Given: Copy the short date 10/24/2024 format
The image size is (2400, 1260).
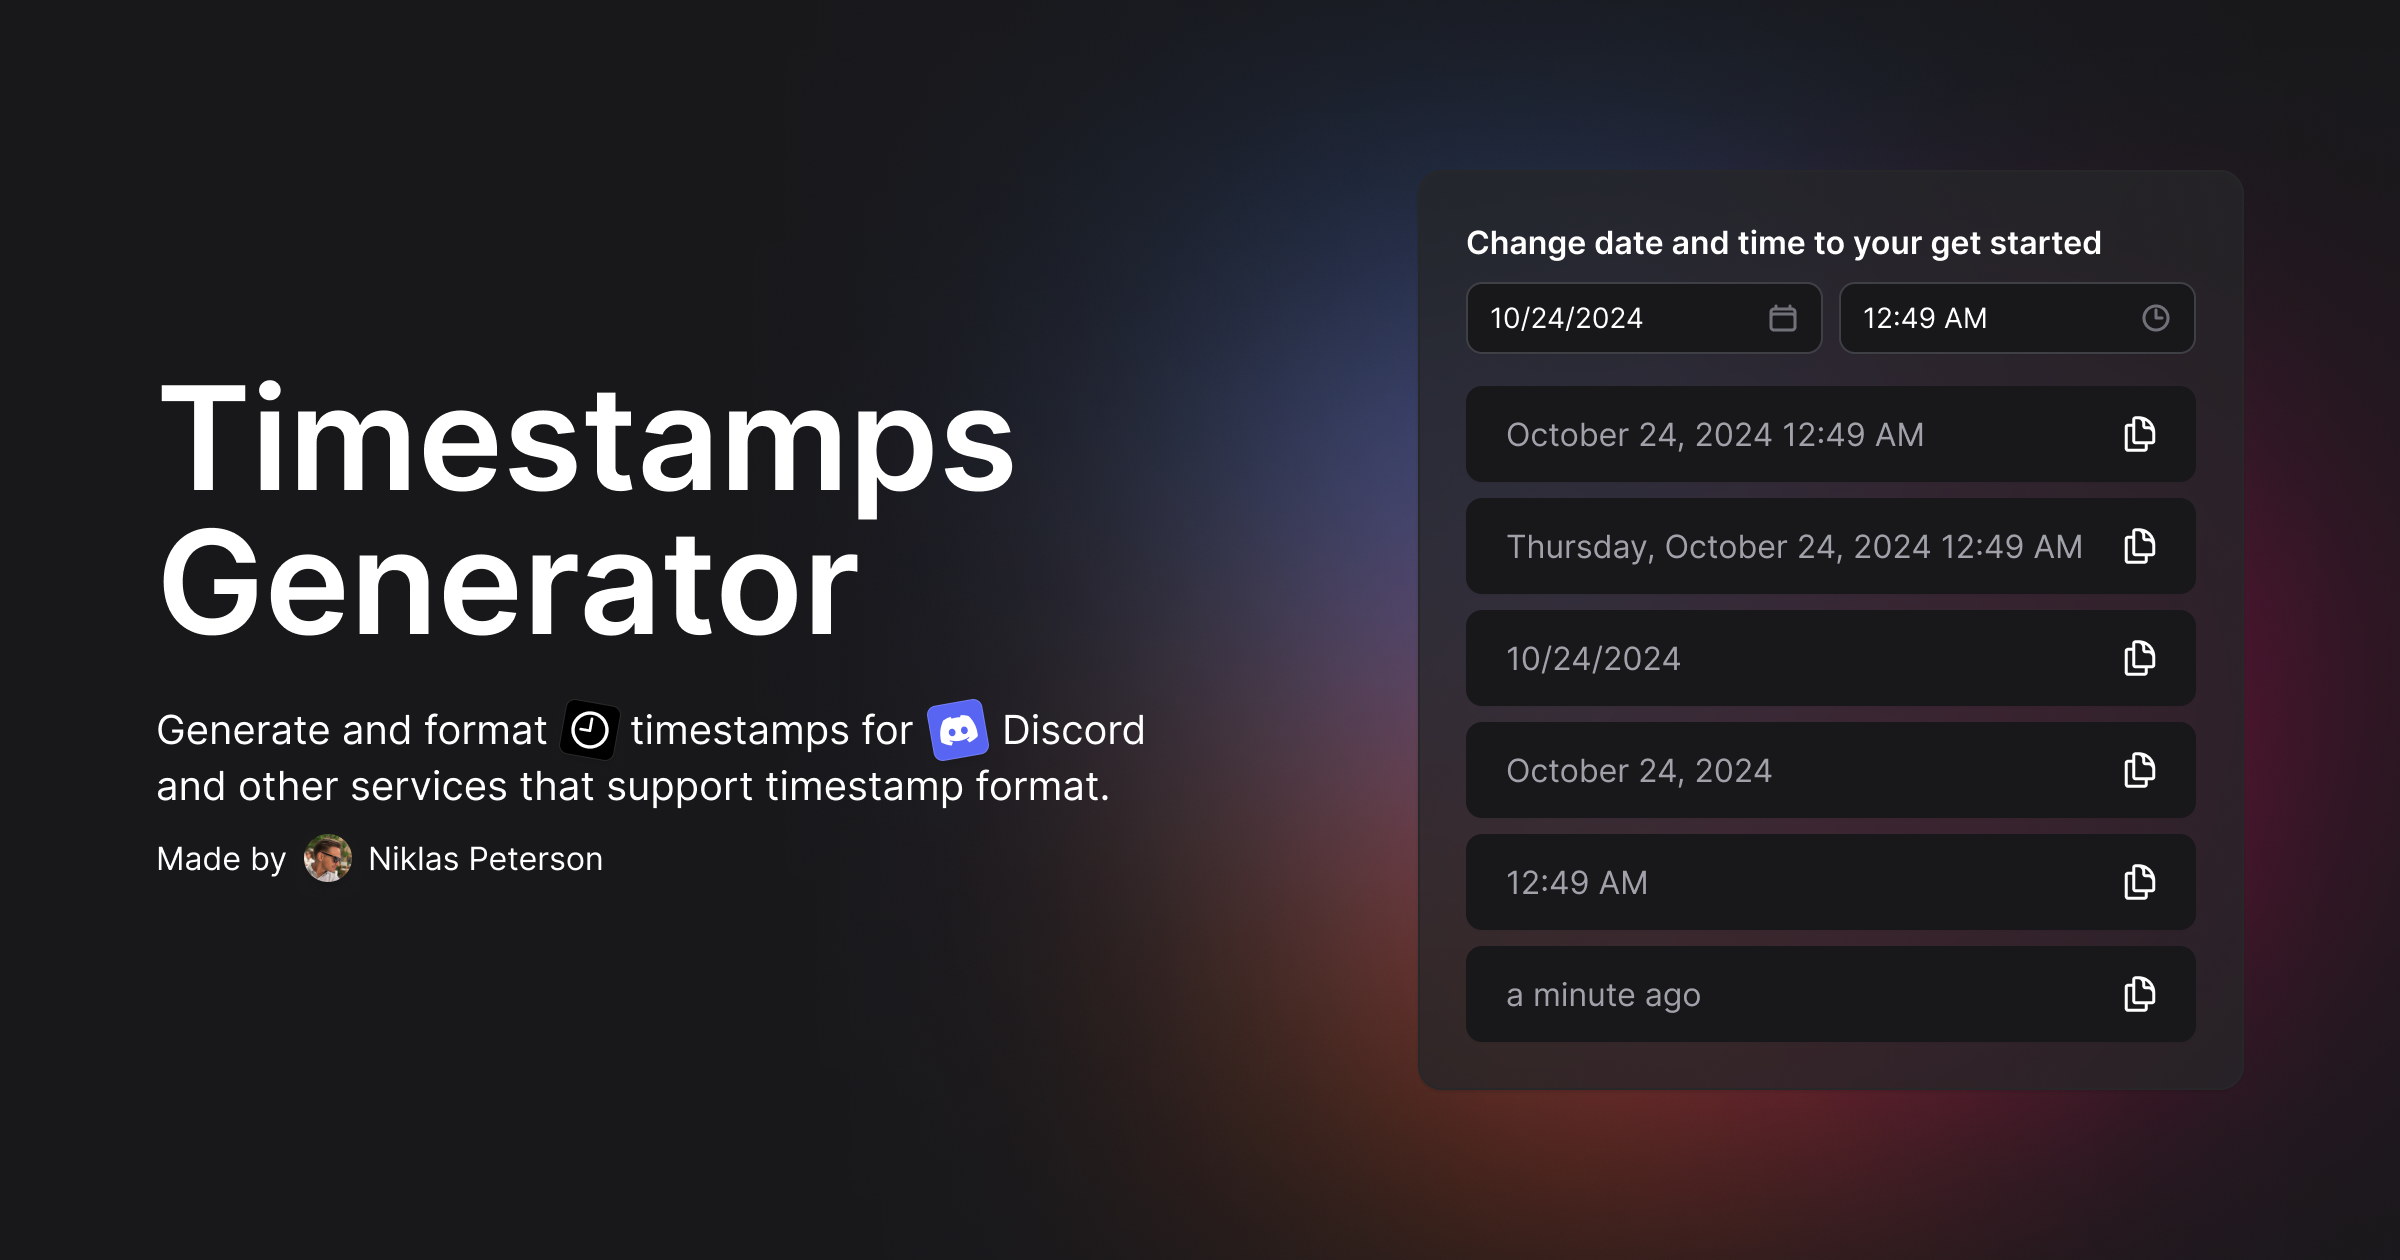Looking at the screenshot, I should 2139,658.
